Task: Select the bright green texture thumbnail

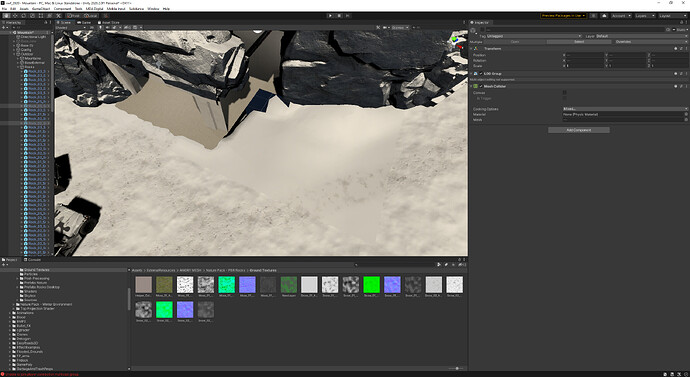Action: pyautogui.click(x=371, y=285)
